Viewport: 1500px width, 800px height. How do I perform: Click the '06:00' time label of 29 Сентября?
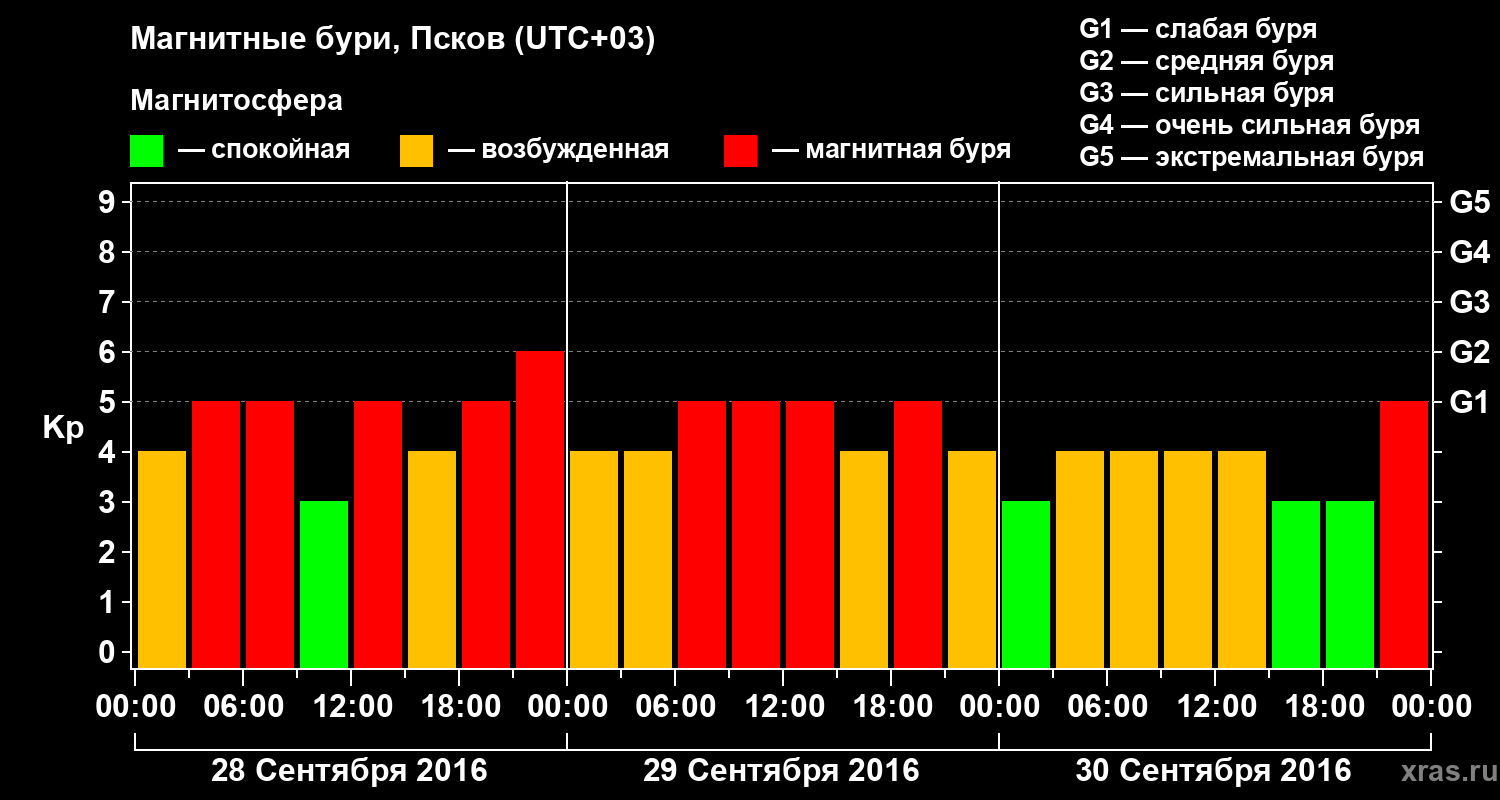click(675, 706)
